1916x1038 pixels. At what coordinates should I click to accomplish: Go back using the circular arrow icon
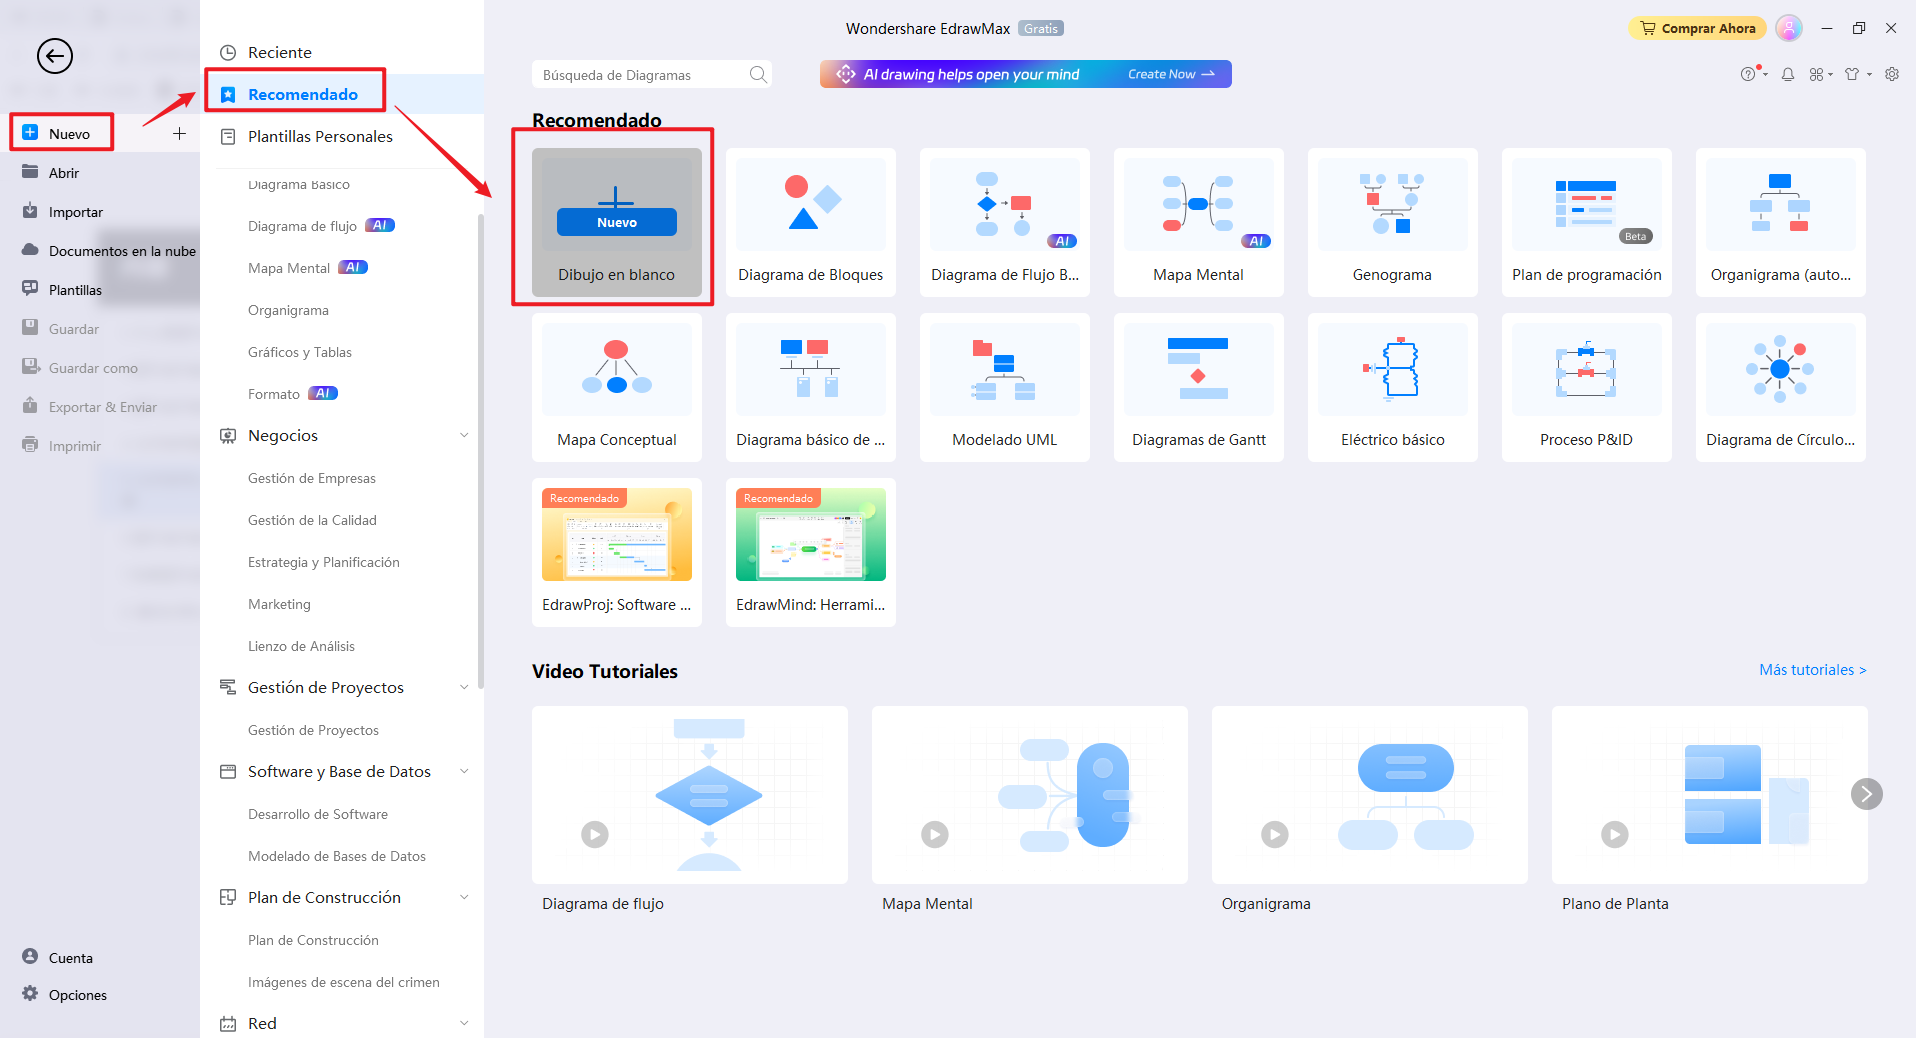[x=55, y=57]
